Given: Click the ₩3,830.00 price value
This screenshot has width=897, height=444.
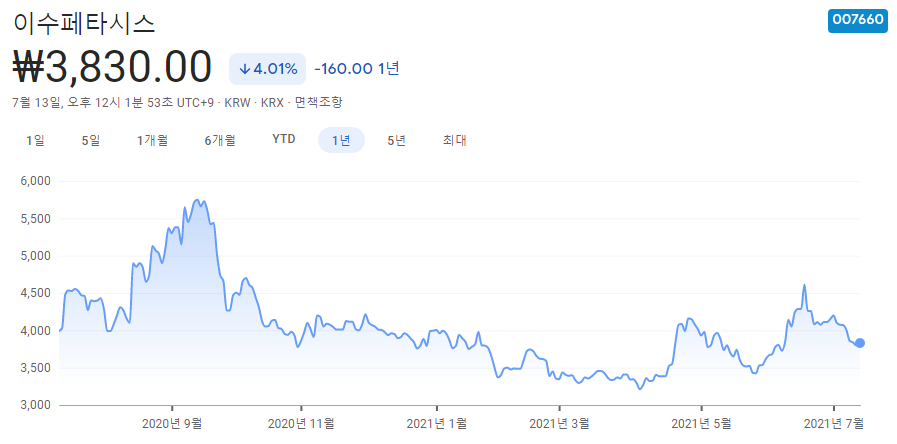Looking at the screenshot, I should click(112, 69).
